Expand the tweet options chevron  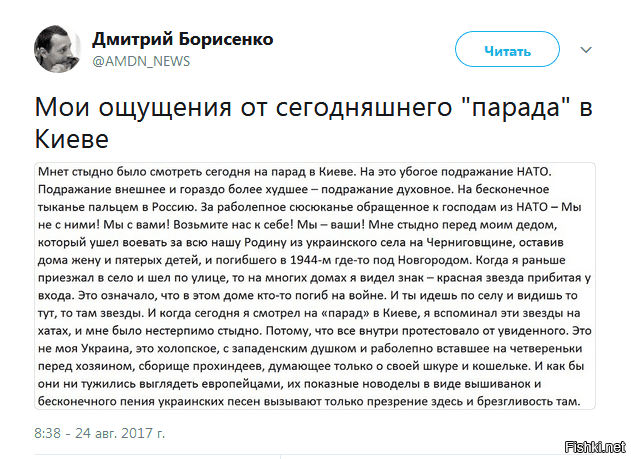[586, 50]
